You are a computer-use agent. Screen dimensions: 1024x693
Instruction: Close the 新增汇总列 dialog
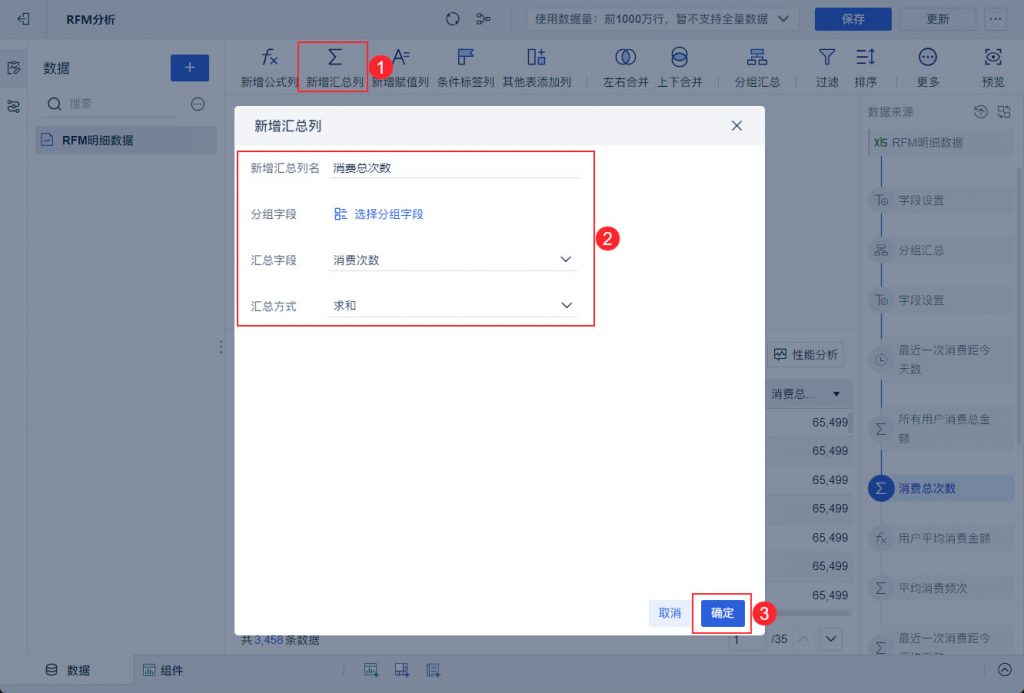737,125
